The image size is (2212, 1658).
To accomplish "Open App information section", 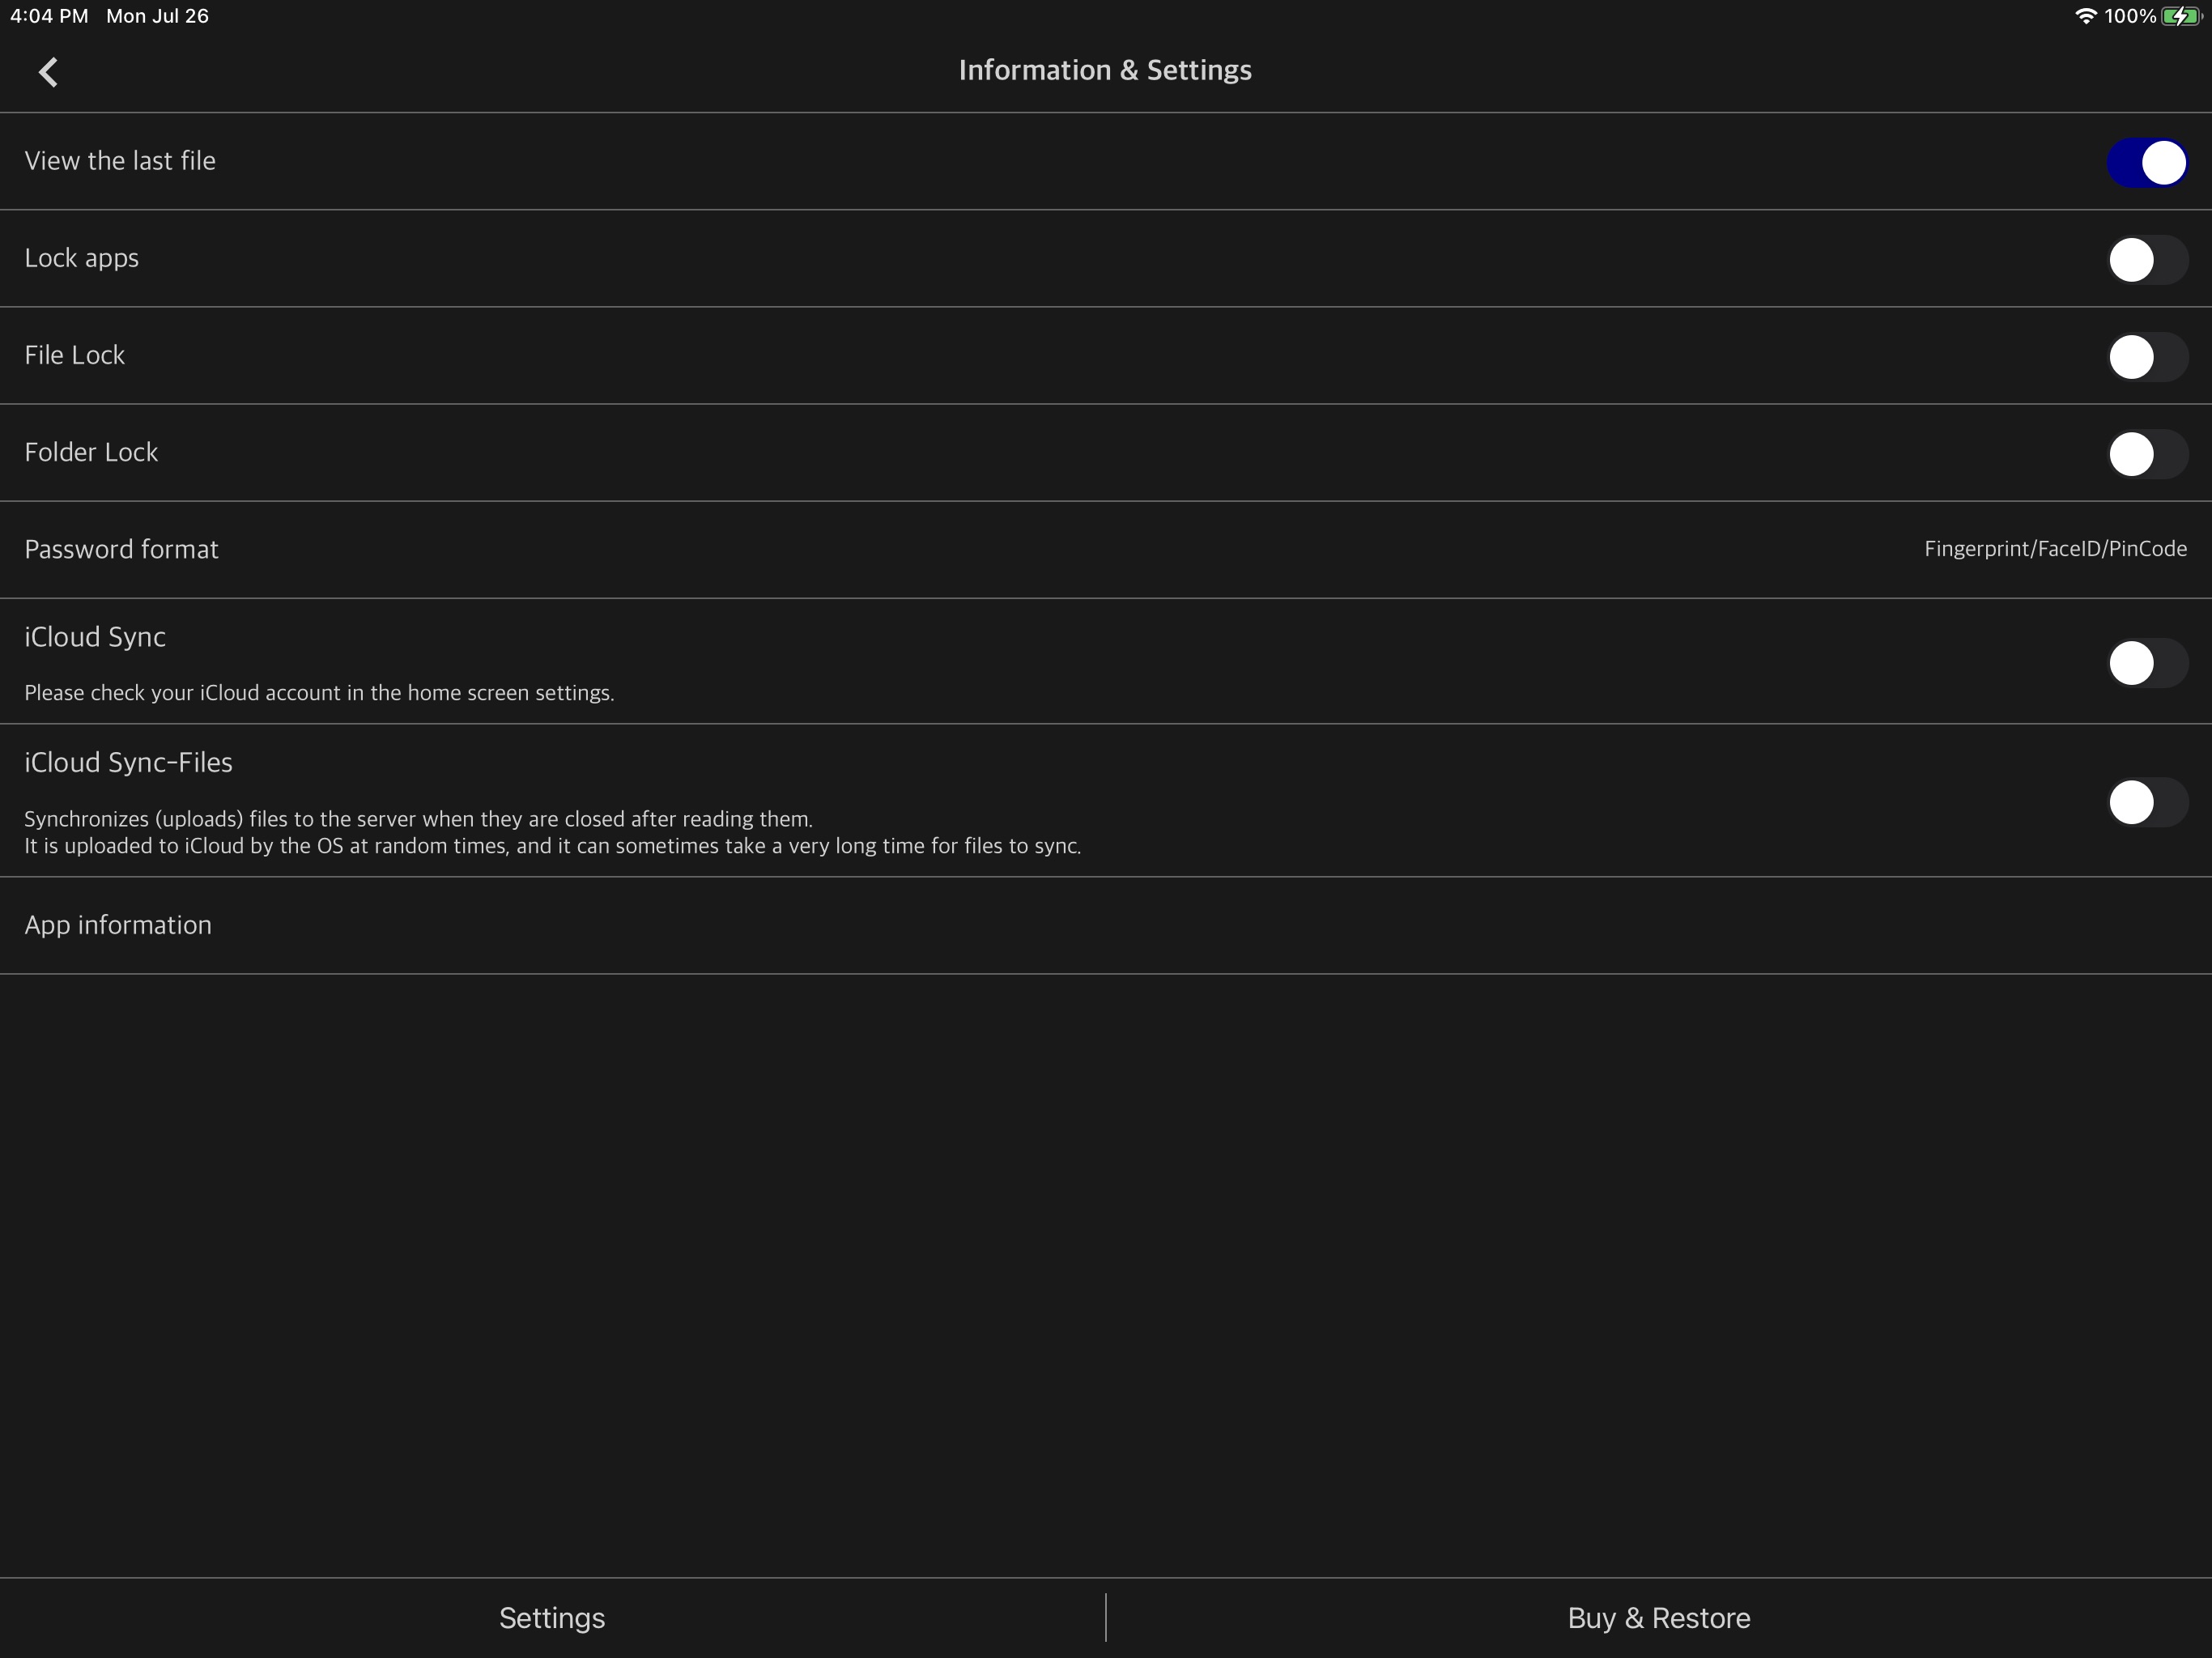I will pyautogui.click(x=118, y=923).
